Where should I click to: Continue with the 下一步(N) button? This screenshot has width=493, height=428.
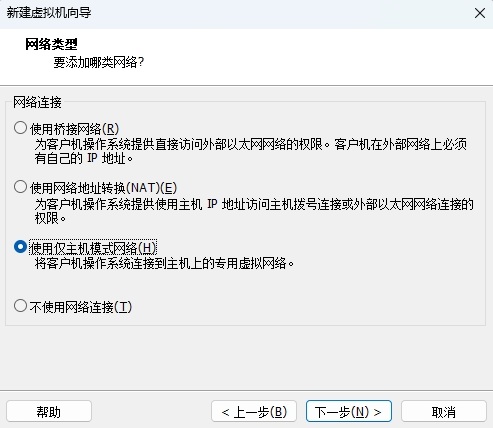[x=349, y=412]
